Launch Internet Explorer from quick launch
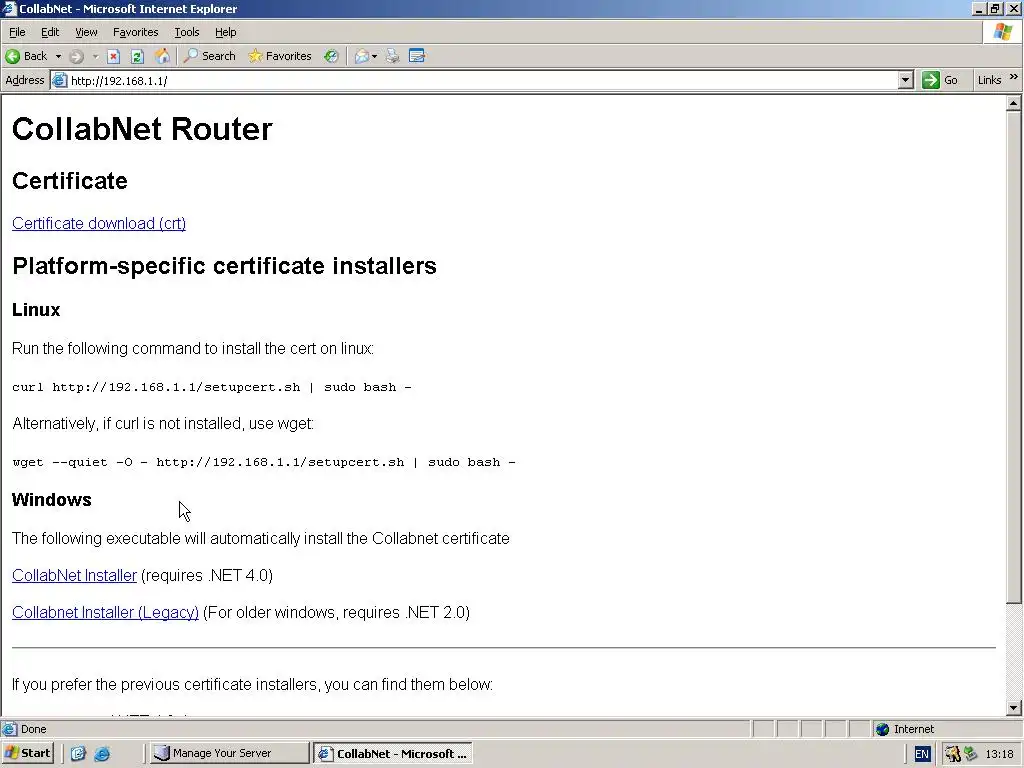The image size is (1024, 768). [102, 754]
